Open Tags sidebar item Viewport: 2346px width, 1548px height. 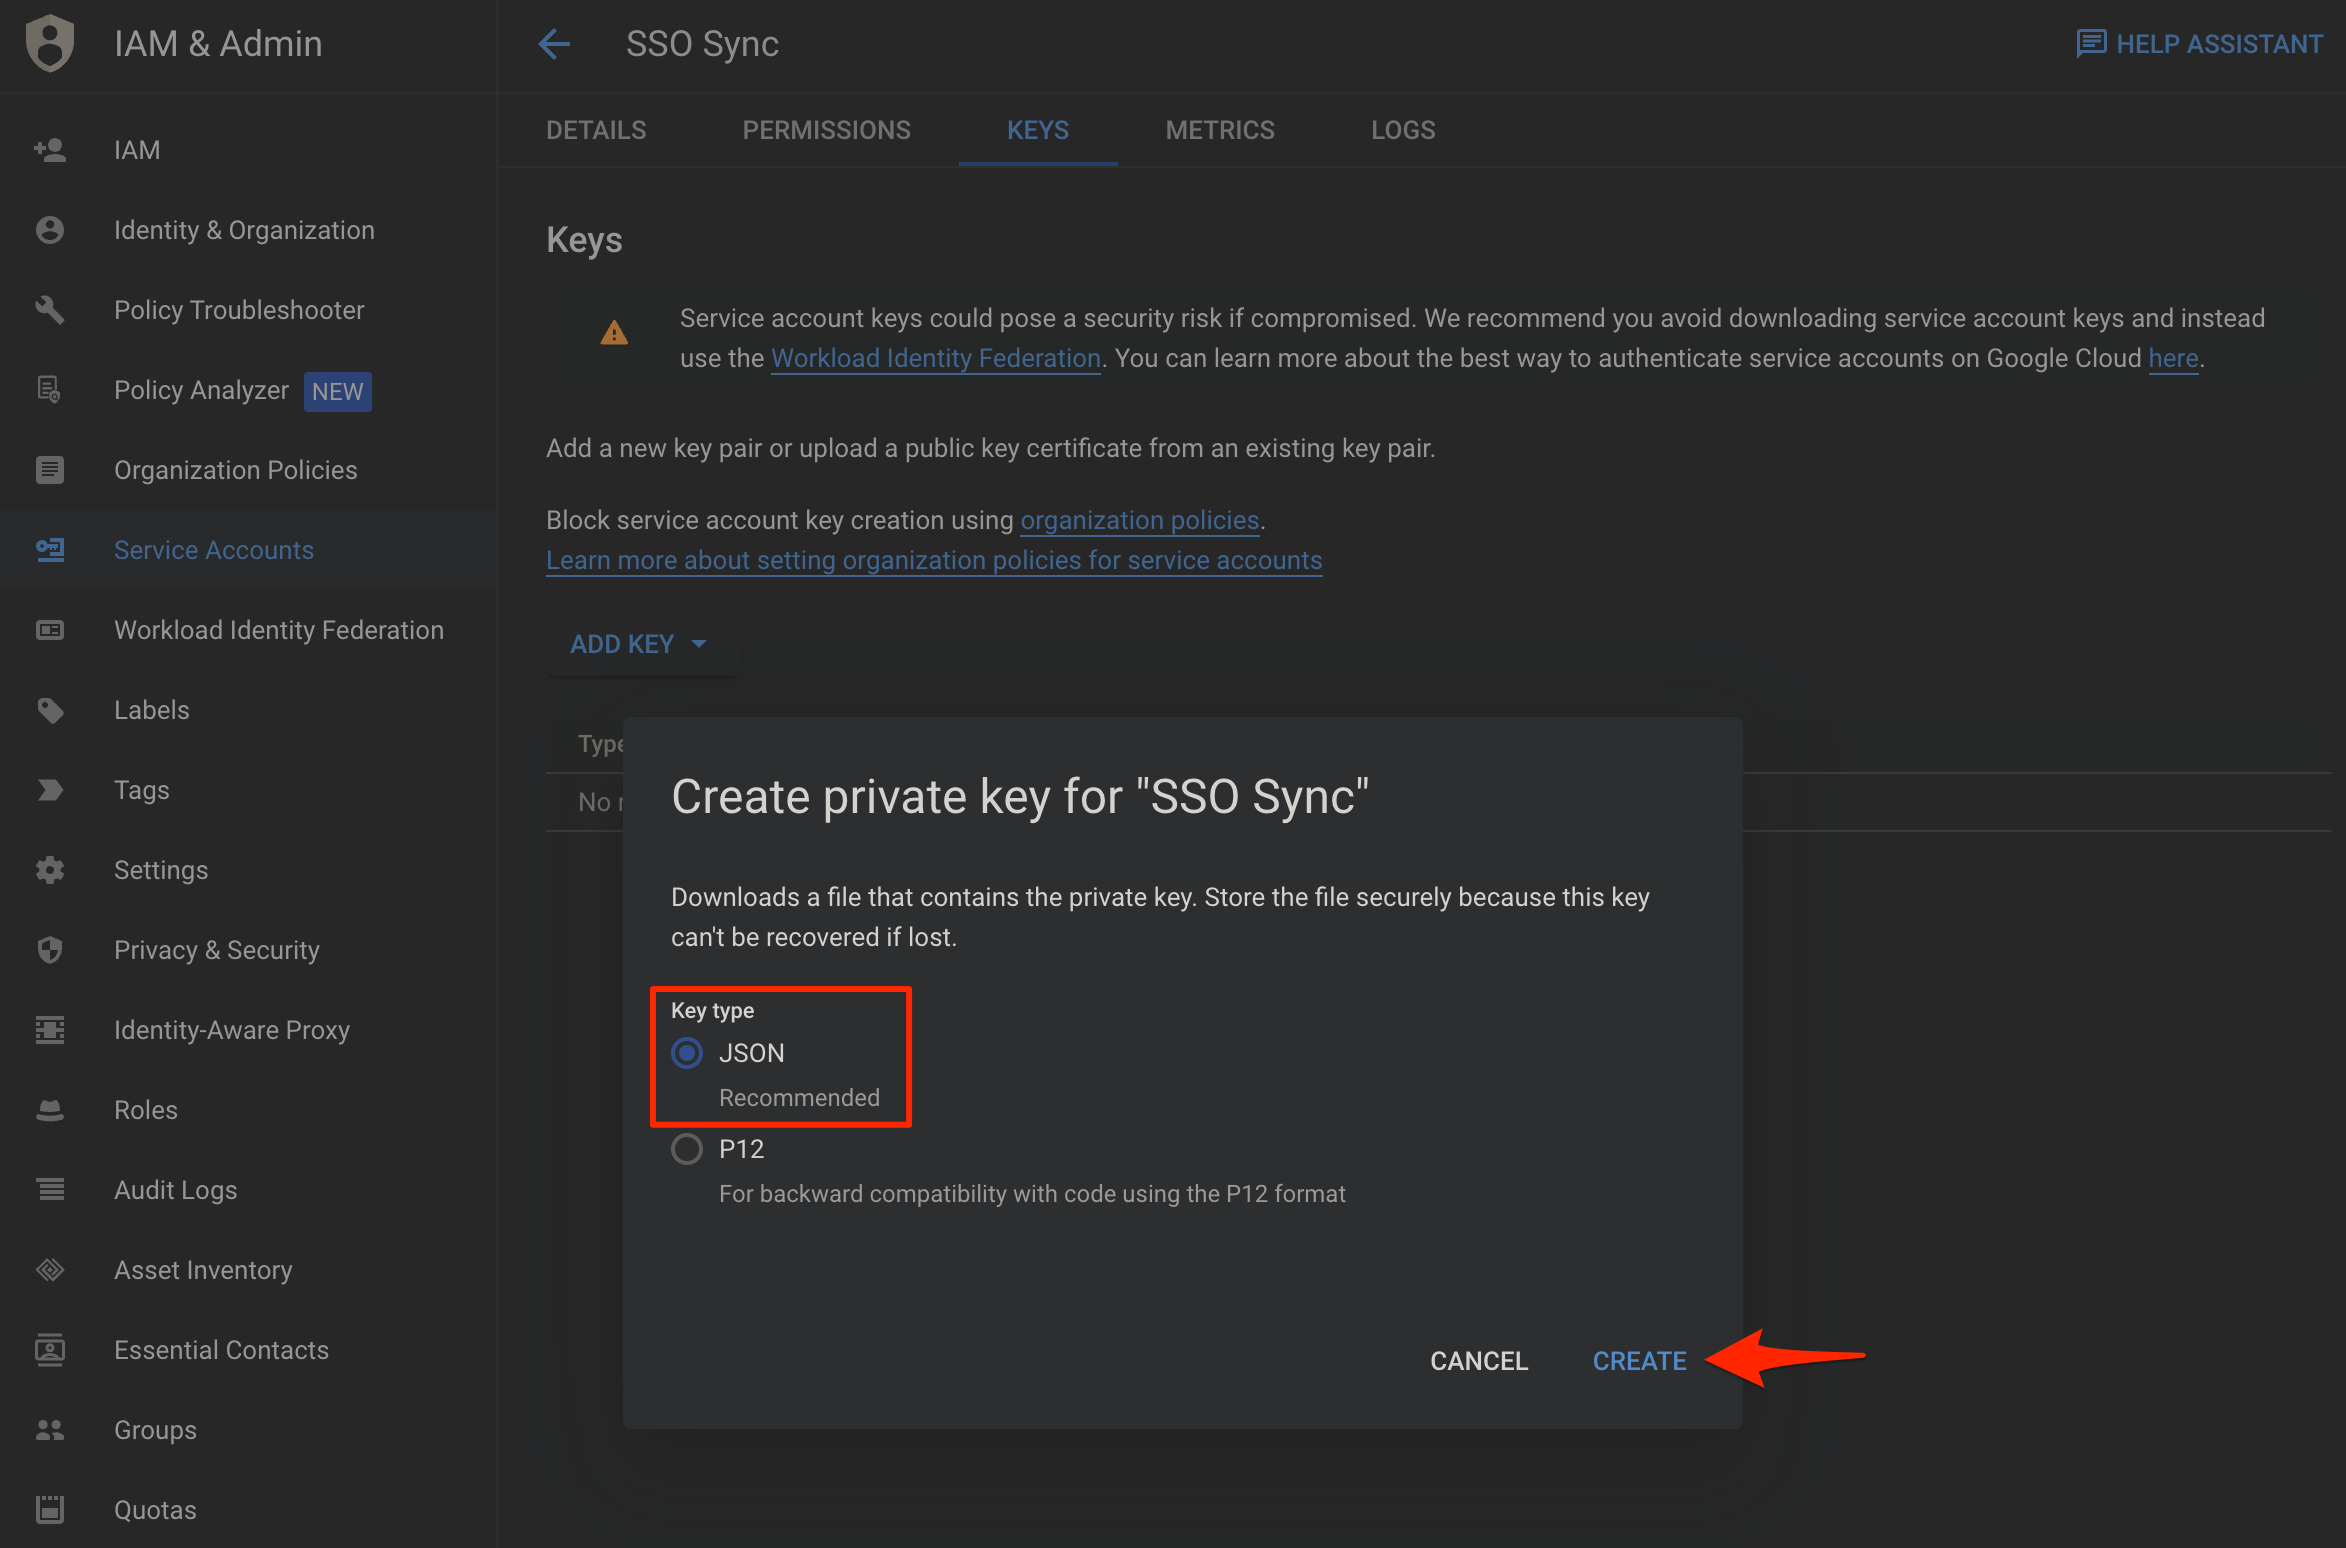click(x=248, y=790)
